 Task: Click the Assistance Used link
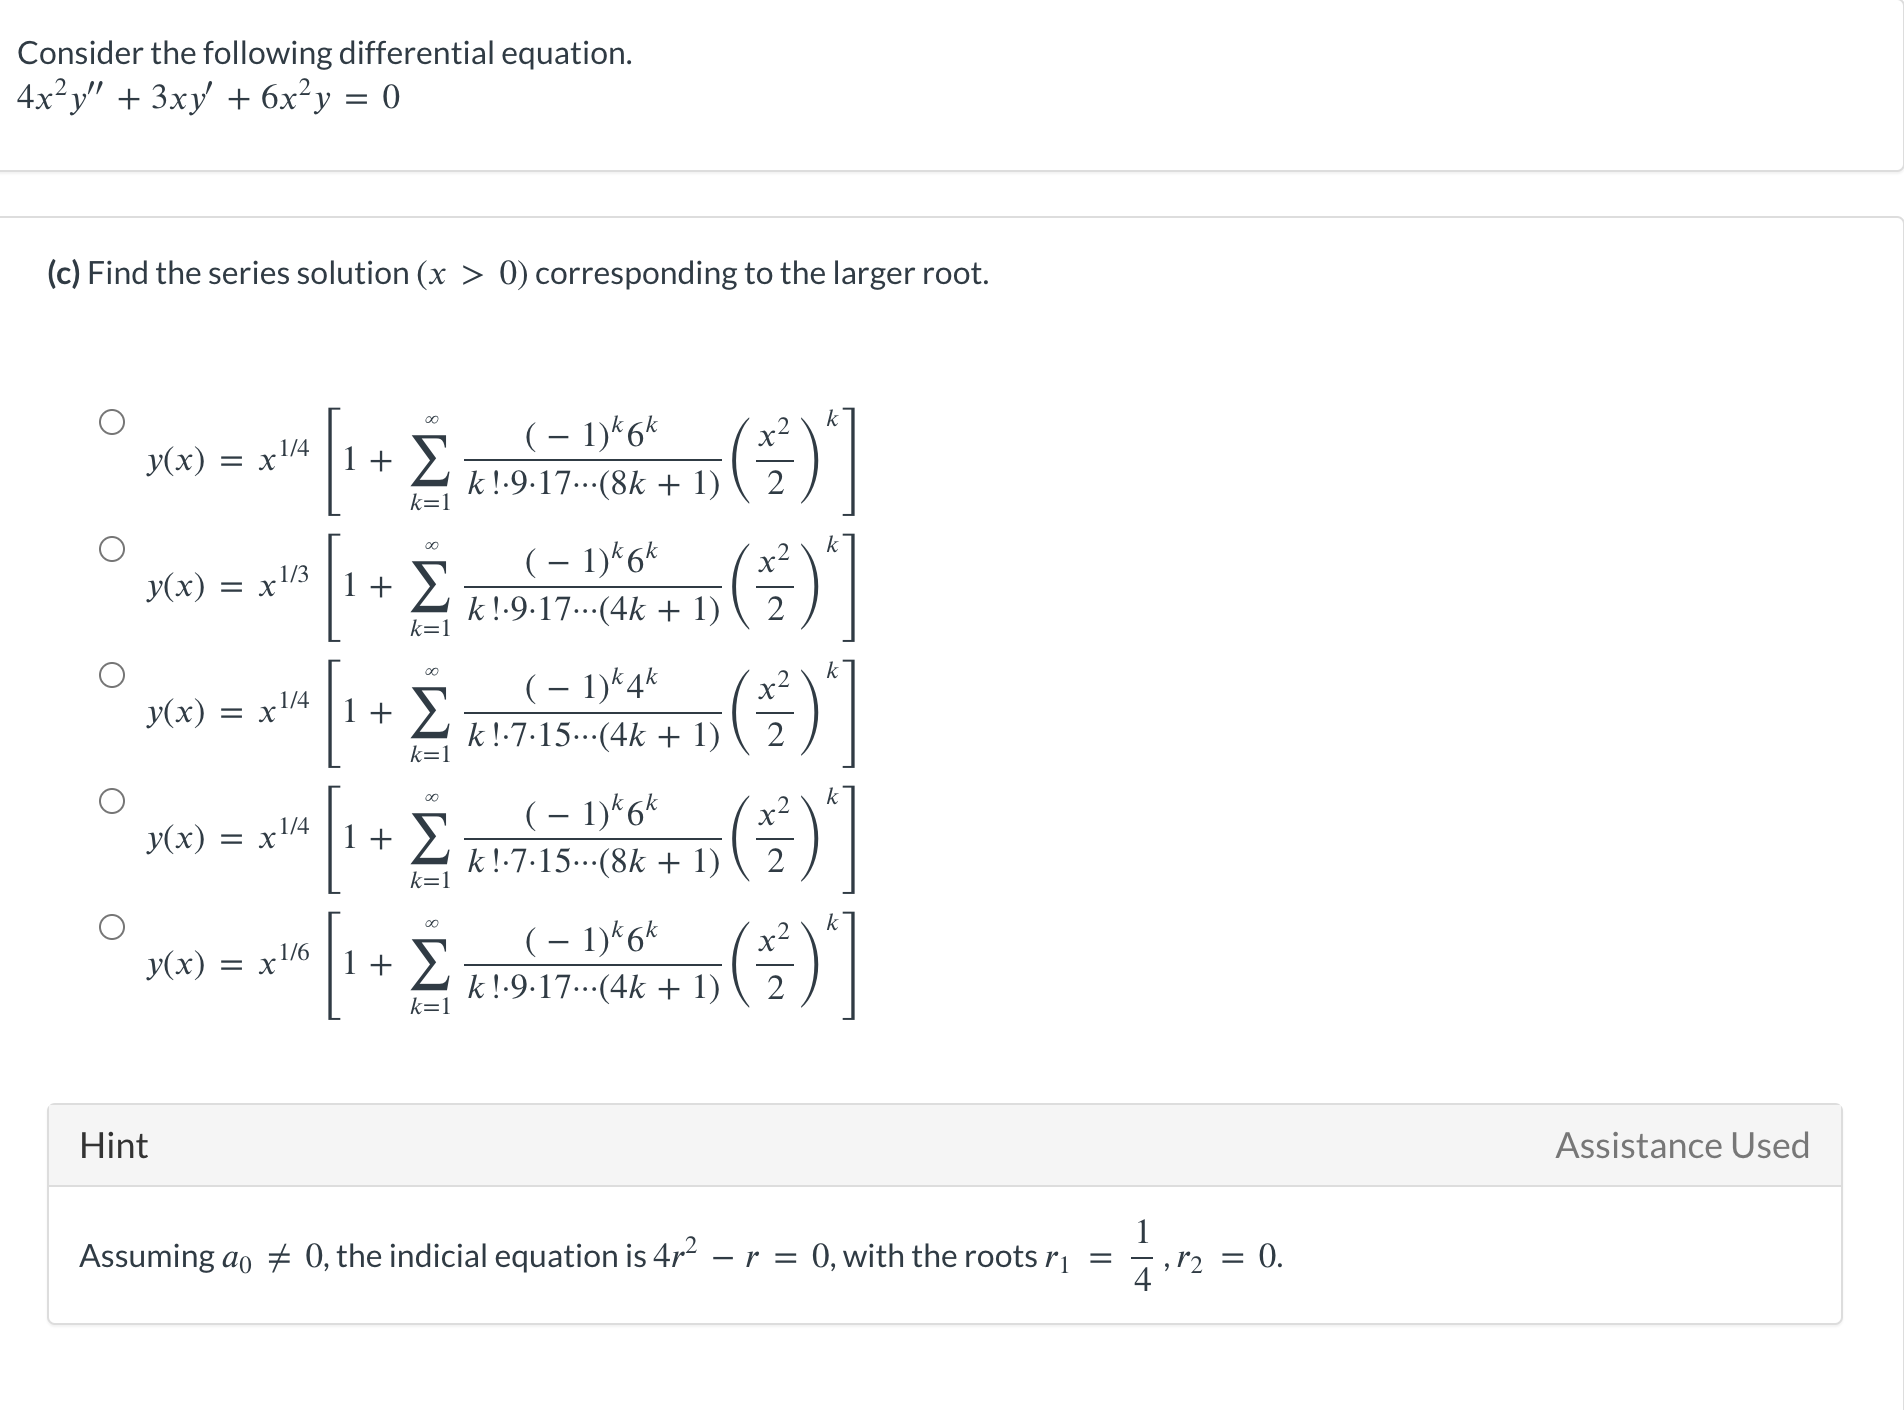1680,1146
